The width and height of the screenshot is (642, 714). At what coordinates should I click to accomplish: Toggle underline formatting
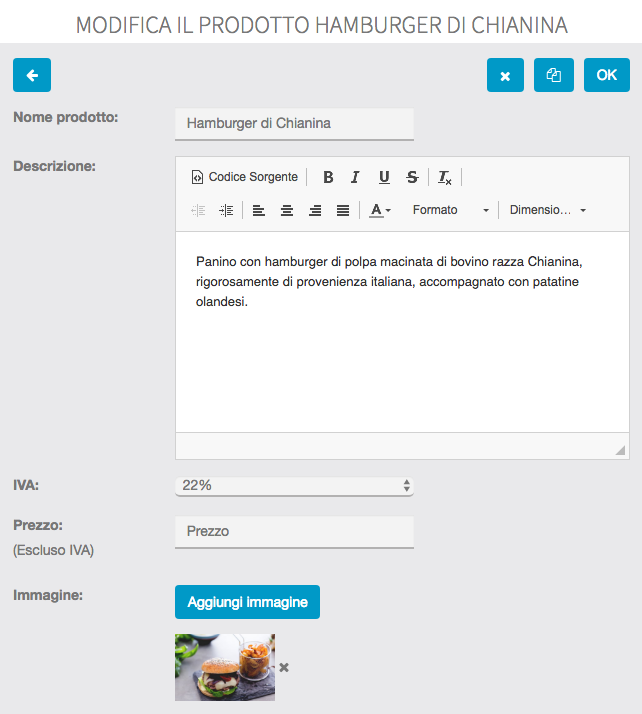[x=384, y=177]
